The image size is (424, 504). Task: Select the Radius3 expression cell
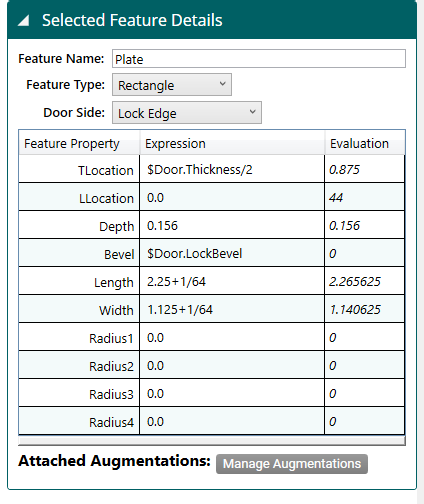(232, 393)
